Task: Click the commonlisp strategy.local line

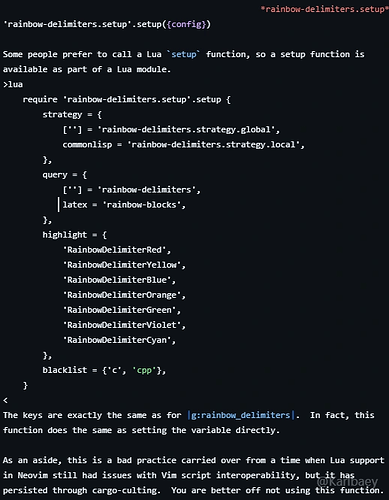Action: (x=183, y=145)
